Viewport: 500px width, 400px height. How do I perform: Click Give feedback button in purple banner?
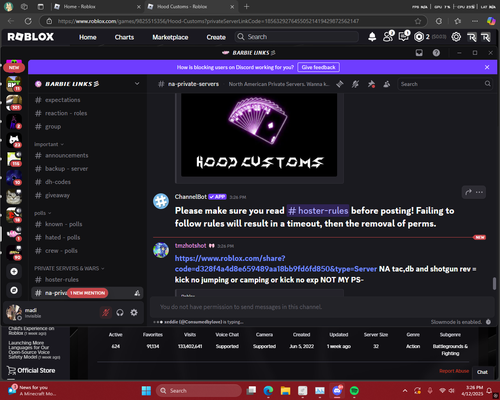318,67
